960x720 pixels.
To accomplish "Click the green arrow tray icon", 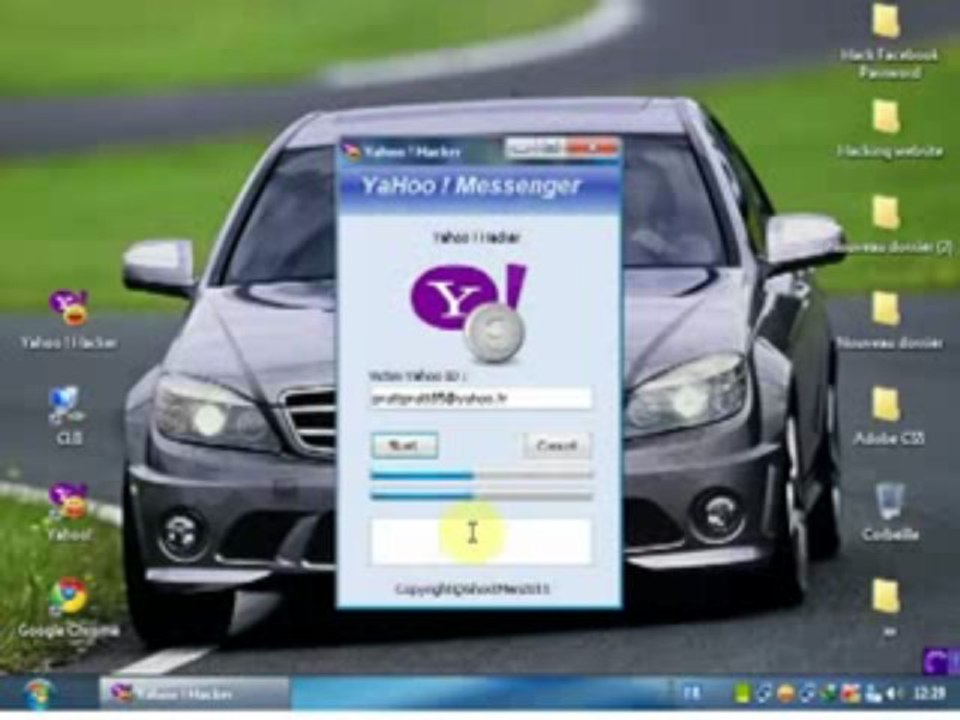I will 828,694.
